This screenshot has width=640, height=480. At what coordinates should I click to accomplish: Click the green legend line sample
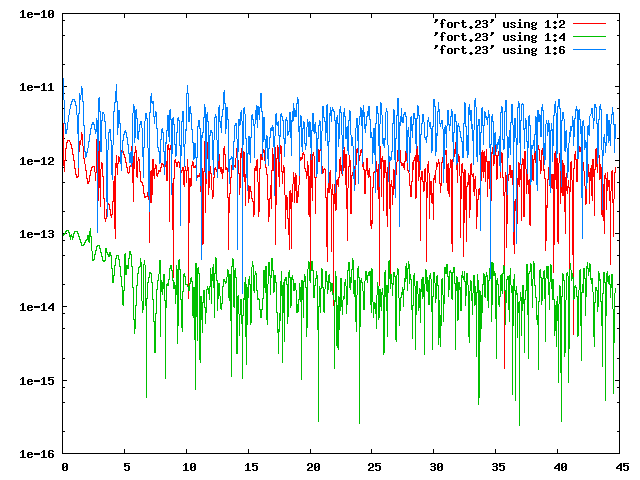click(x=589, y=37)
